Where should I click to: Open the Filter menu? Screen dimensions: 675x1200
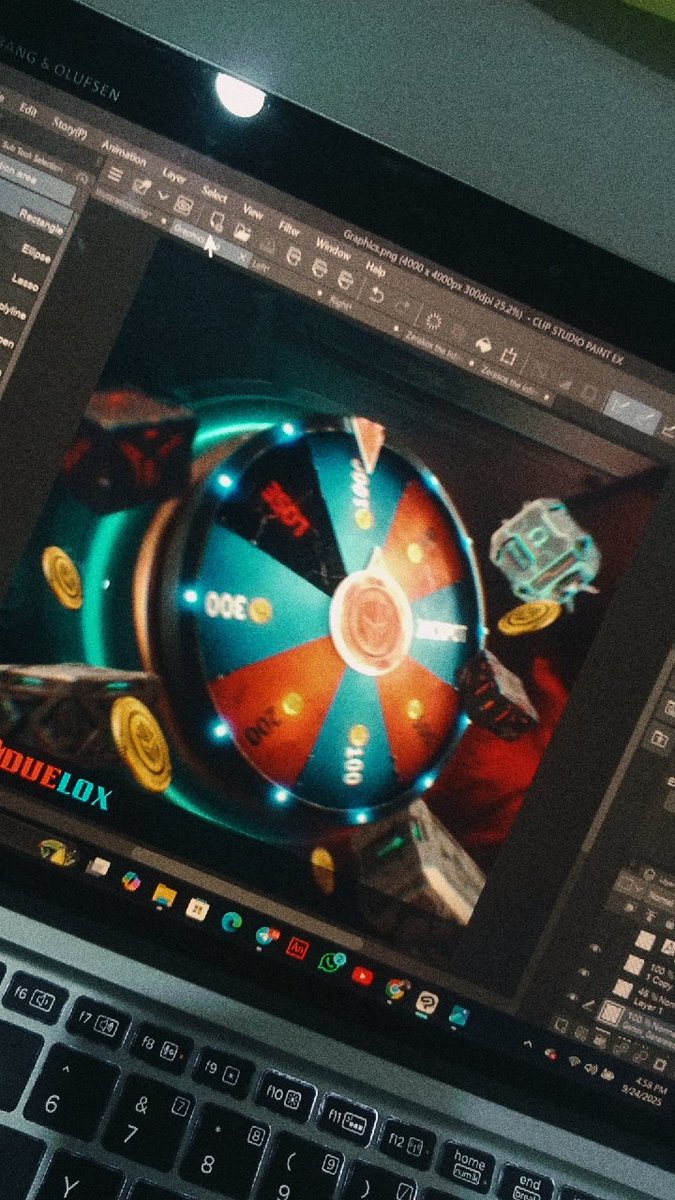[x=290, y=228]
